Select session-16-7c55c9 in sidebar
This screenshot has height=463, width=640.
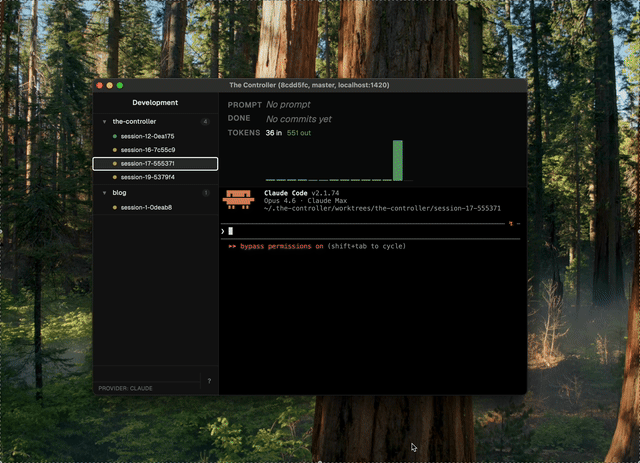(155, 150)
